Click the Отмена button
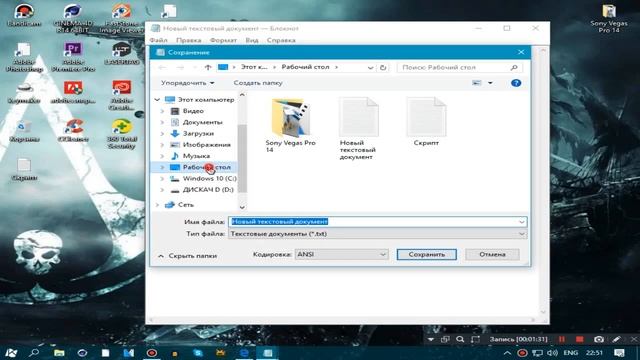Screen dimensions: 640x360 [492, 254]
